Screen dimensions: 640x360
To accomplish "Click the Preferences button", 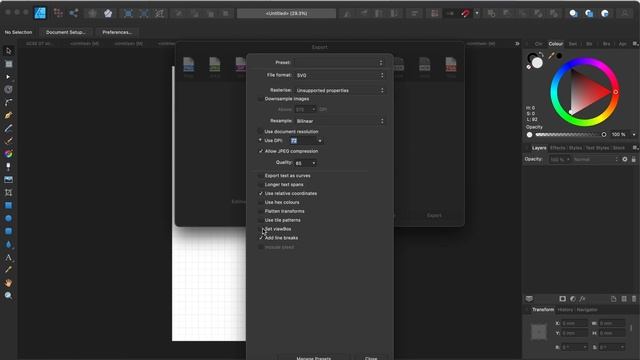I will pyautogui.click(x=117, y=32).
